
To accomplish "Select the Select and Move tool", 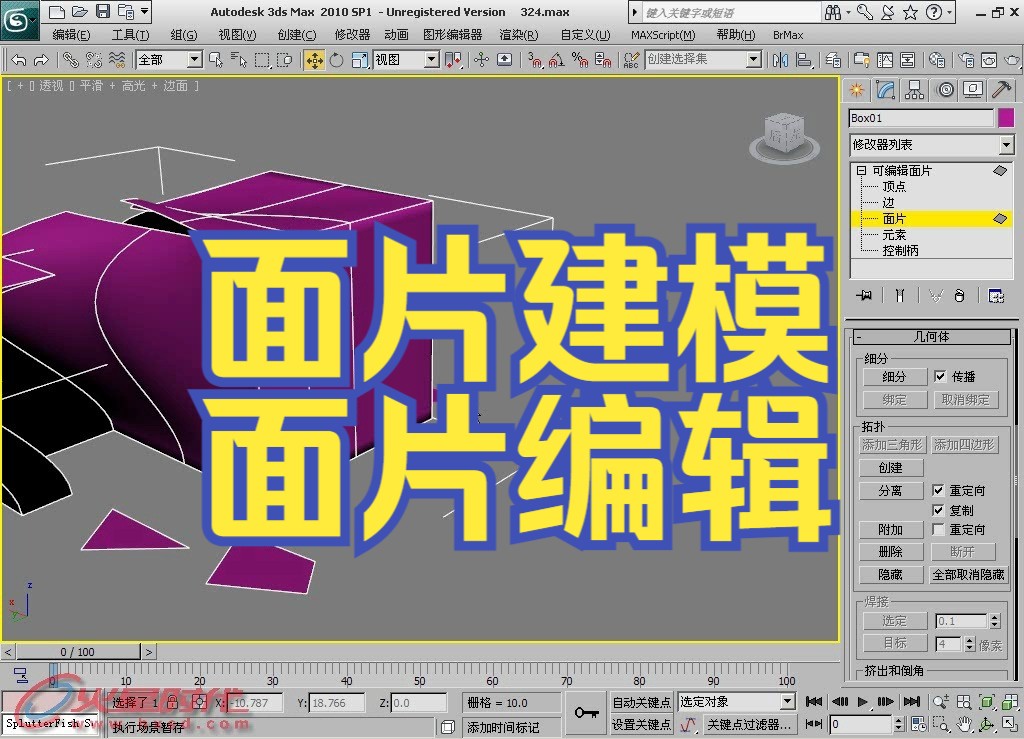I will click(x=315, y=60).
